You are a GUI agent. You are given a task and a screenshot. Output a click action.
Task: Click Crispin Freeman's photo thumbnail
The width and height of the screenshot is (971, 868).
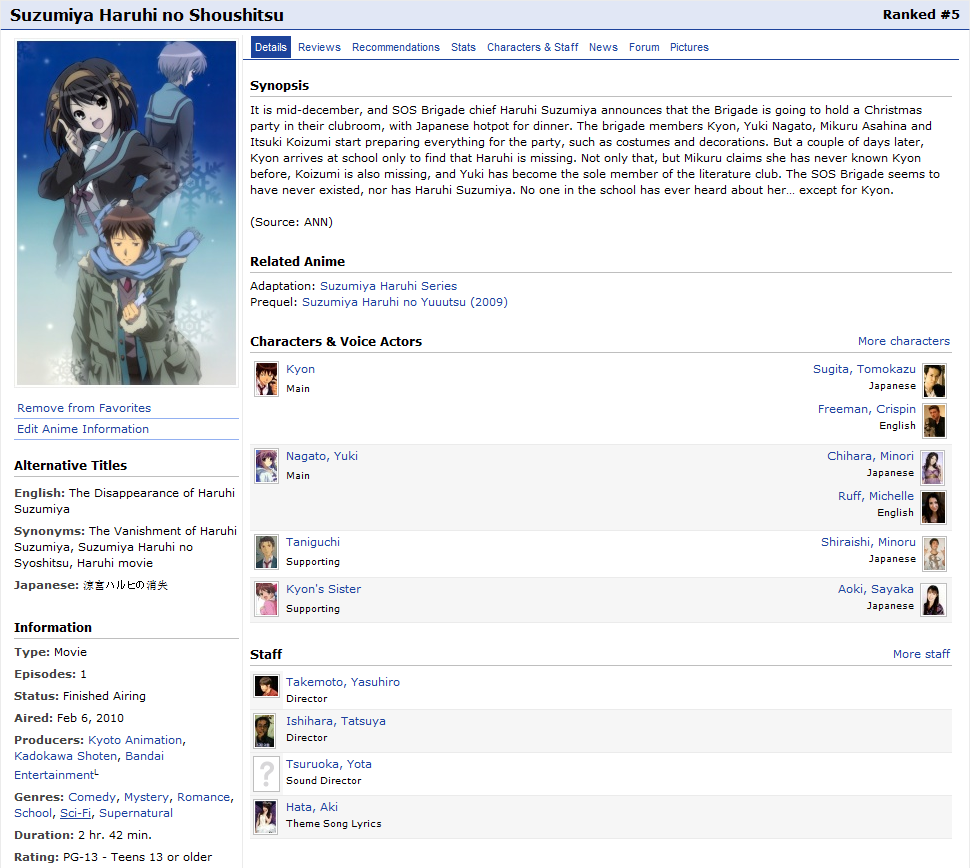click(x=934, y=420)
